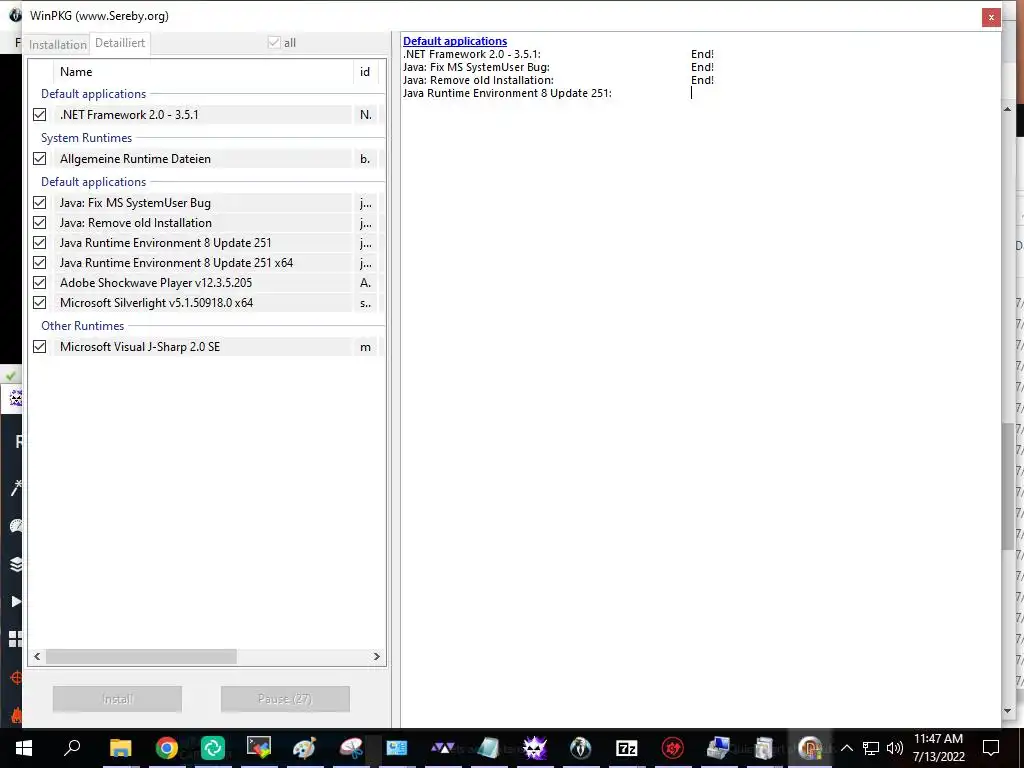Open the green circular arrows taskbar app
1024x768 pixels.
tap(213, 748)
